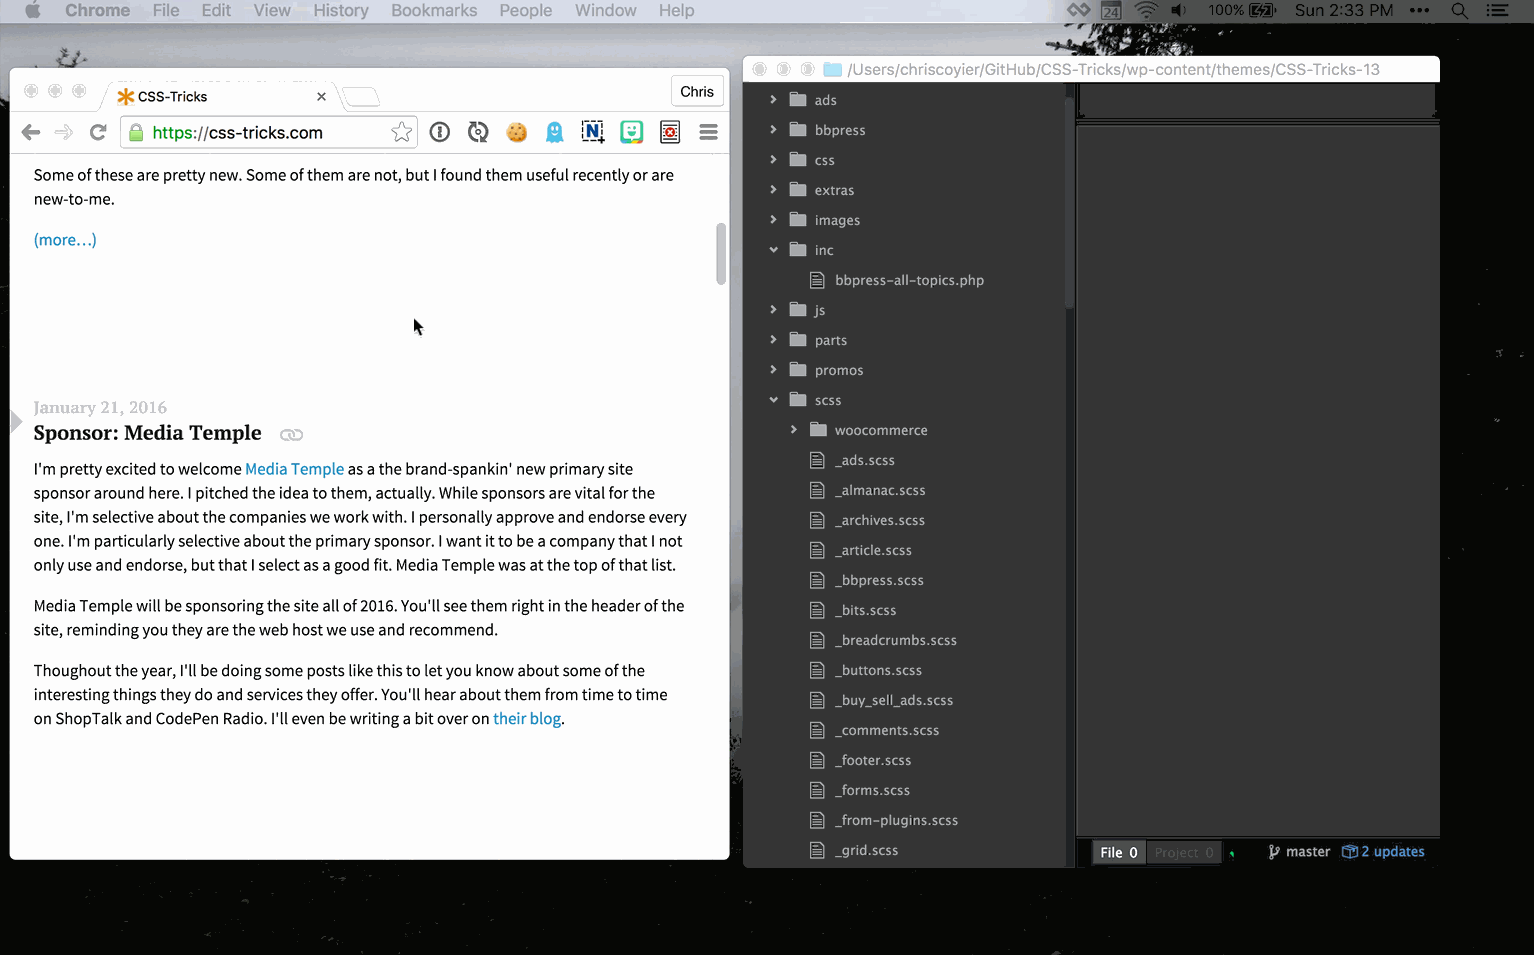Screen dimensions: 1534x955
Task: Open _almanac.scss file
Action: (x=880, y=490)
